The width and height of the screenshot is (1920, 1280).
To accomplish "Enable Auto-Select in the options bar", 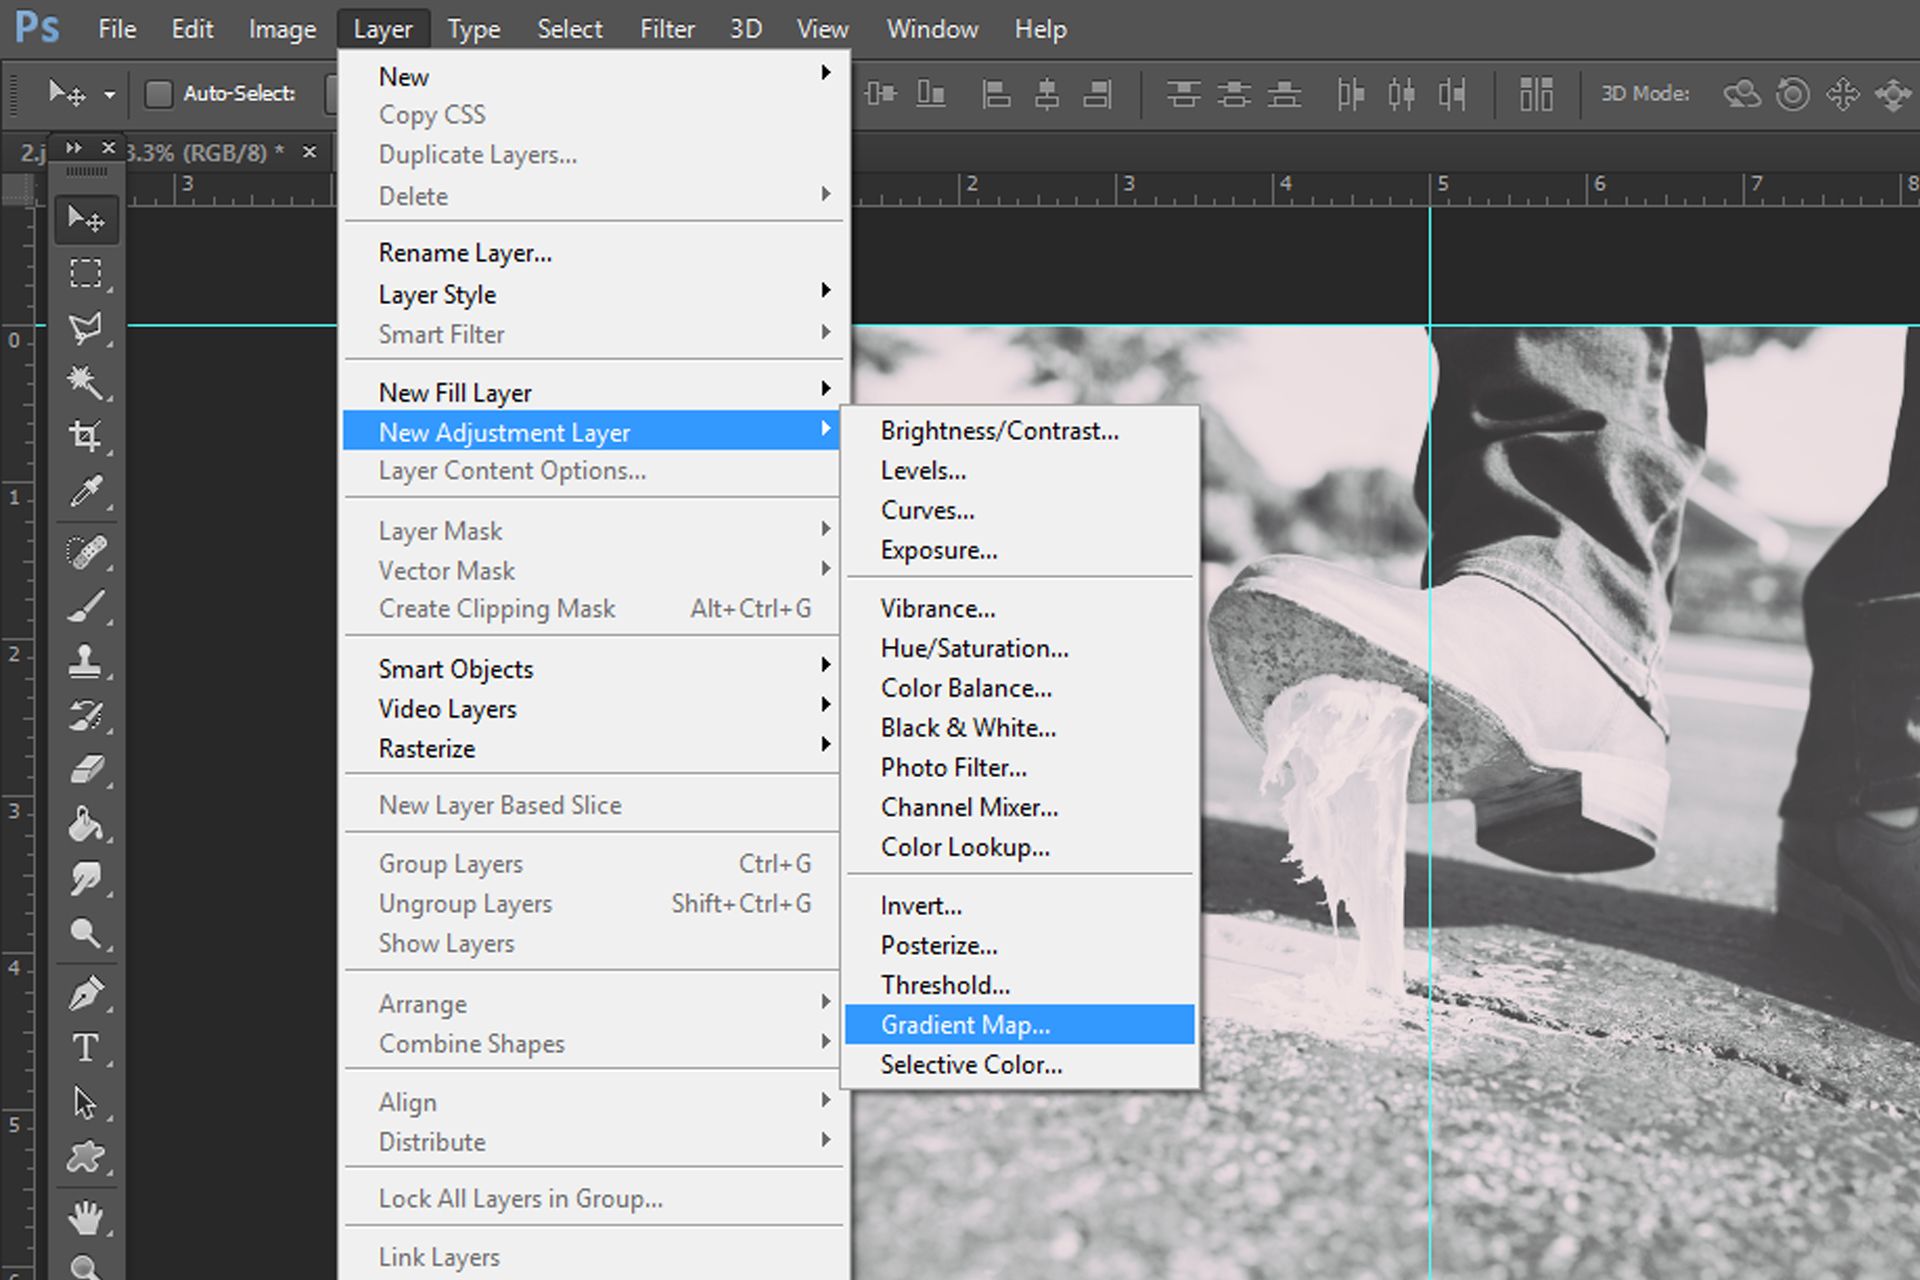I will pyautogui.click(x=160, y=92).
